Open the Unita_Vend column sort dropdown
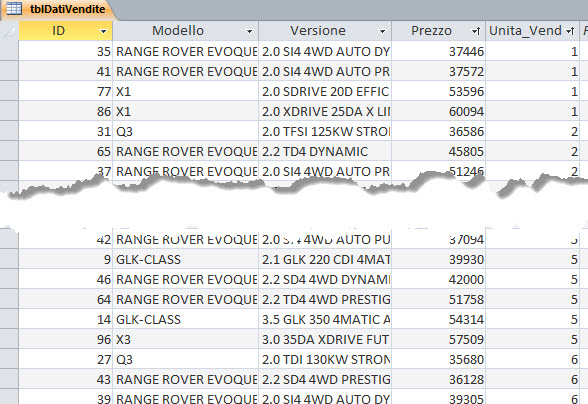The height and width of the screenshot is (404, 588). point(570,31)
